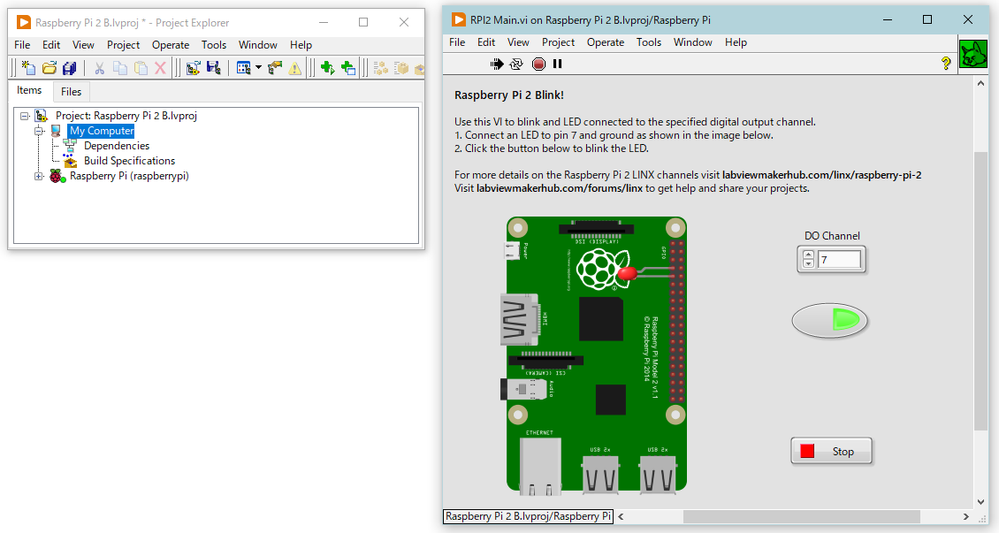Click the scroll down arrow in RPI2 Main.vi

pyautogui.click(x=981, y=502)
